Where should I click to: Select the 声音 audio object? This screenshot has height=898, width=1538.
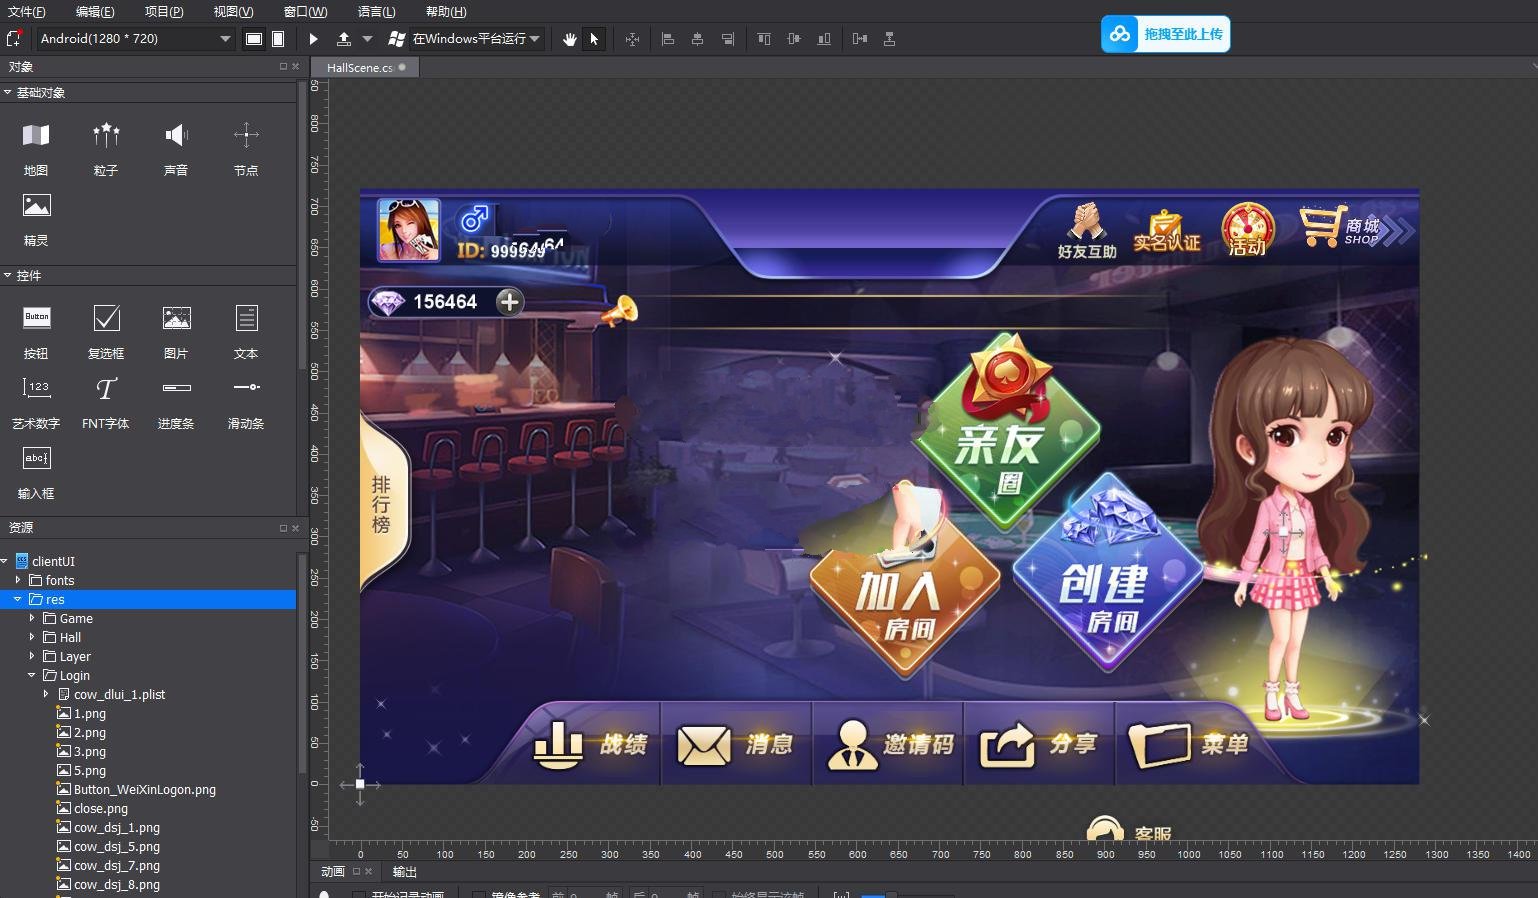point(176,148)
